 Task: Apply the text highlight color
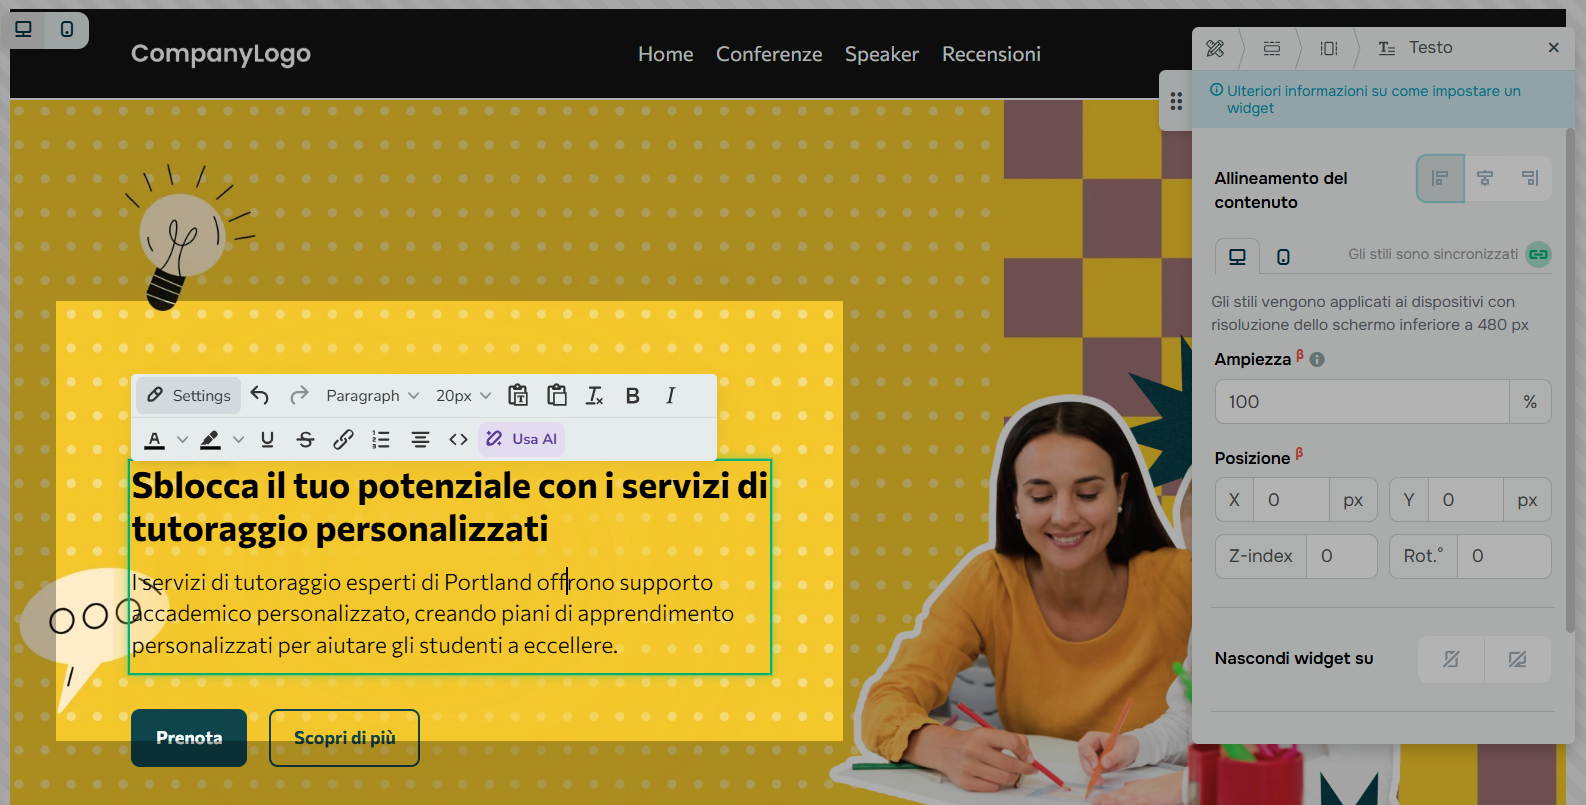pos(210,439)
